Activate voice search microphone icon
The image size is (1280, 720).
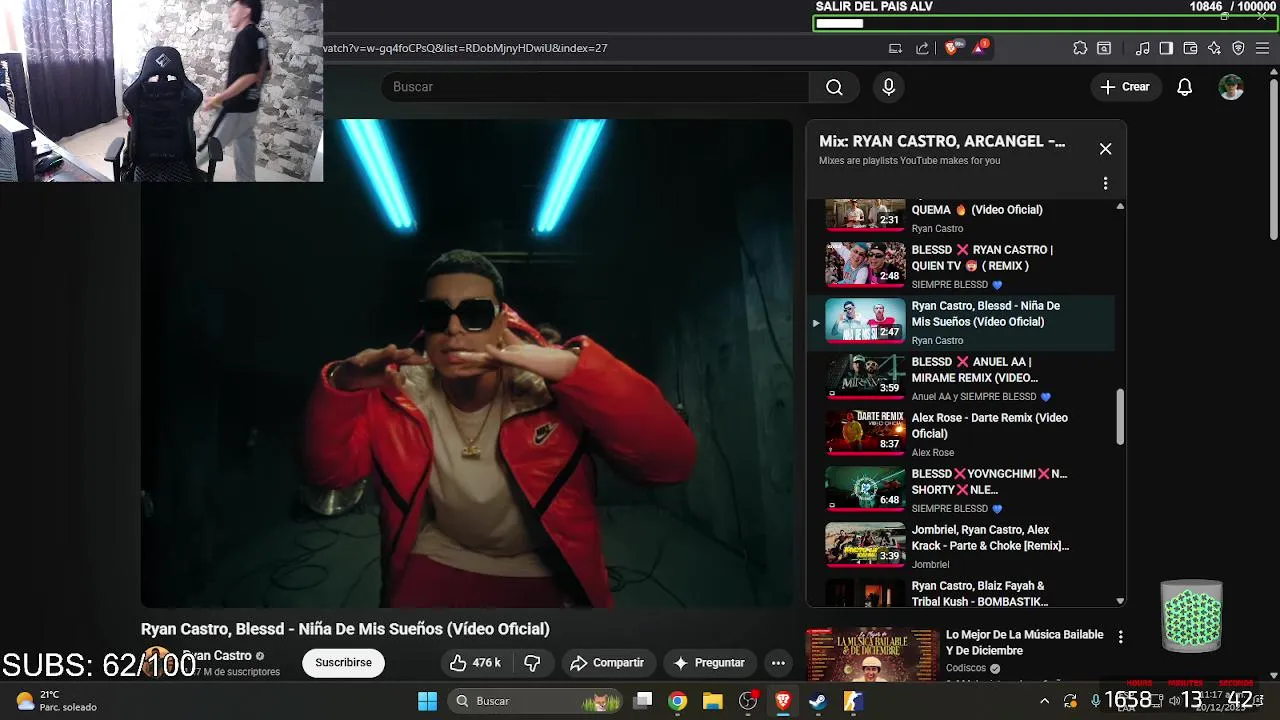tap(888, 87)
